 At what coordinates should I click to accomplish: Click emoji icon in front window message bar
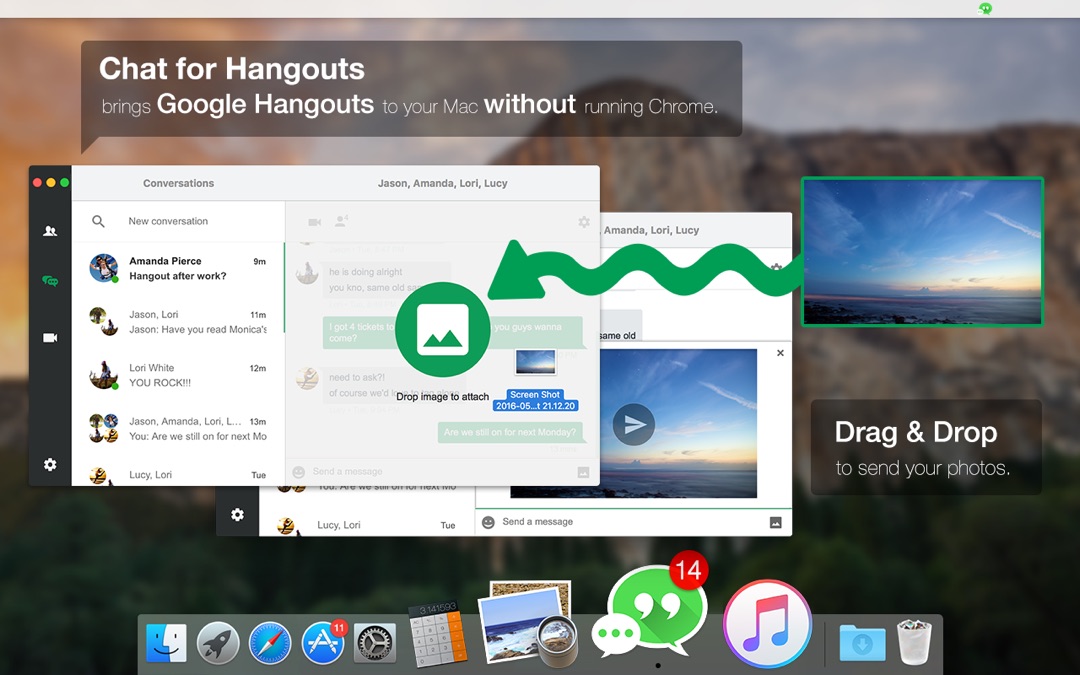(298, 472)
